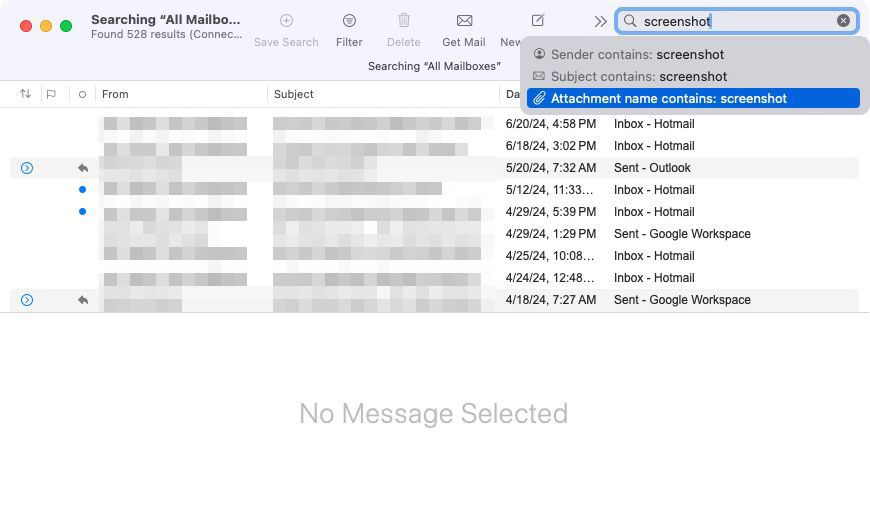Expand the thread on the 4/18/24 message
Screen dimensions: 870x515
(x=27, y=300)
